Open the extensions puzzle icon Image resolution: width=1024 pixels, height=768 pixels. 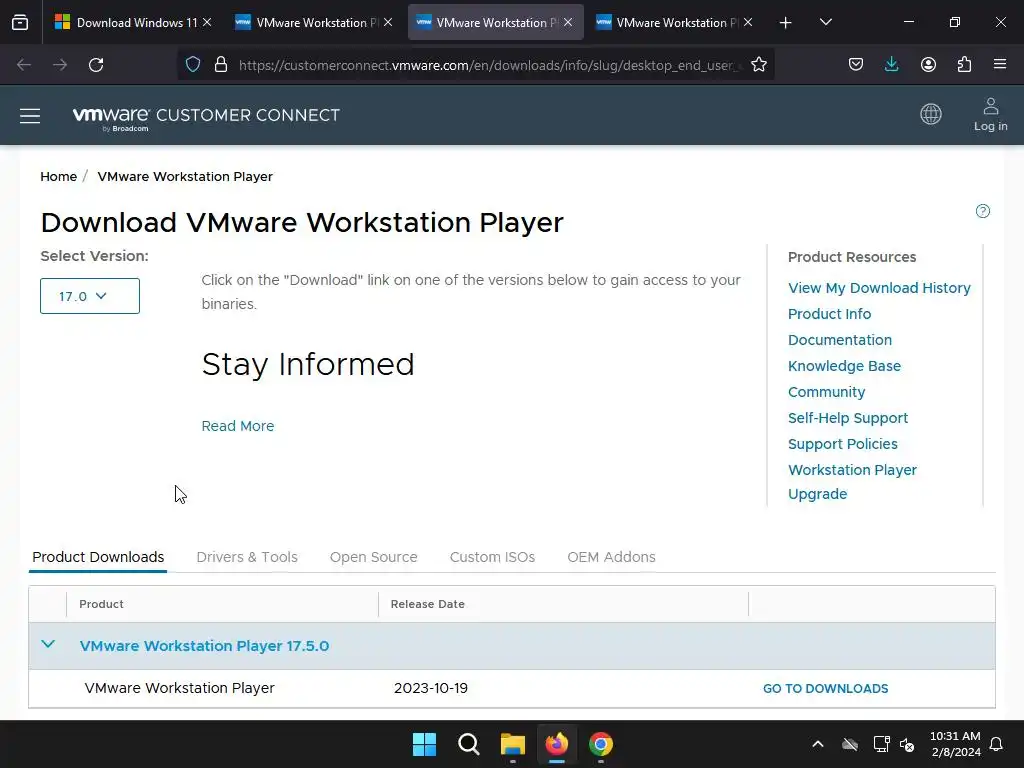964,65
